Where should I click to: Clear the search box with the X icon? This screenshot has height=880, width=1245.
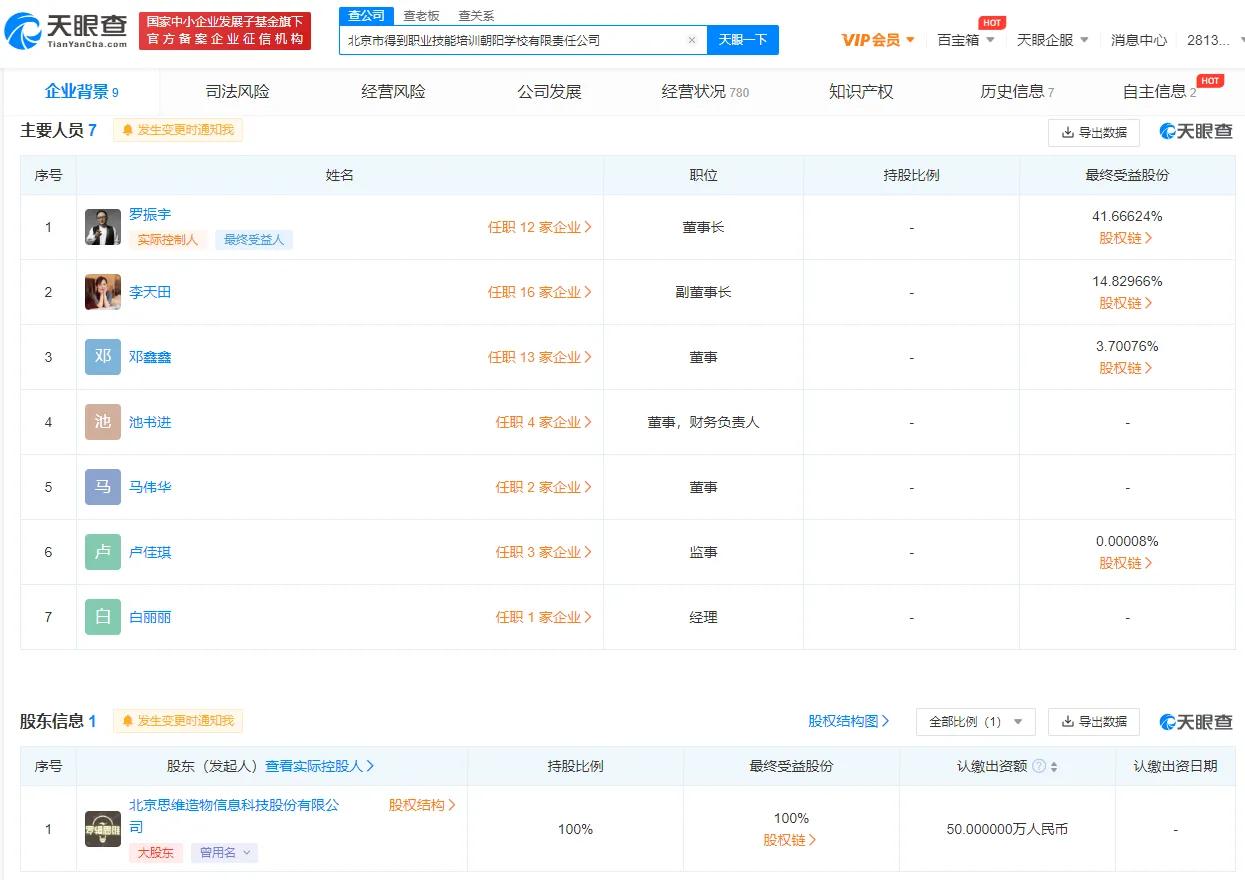pos(691,40)
